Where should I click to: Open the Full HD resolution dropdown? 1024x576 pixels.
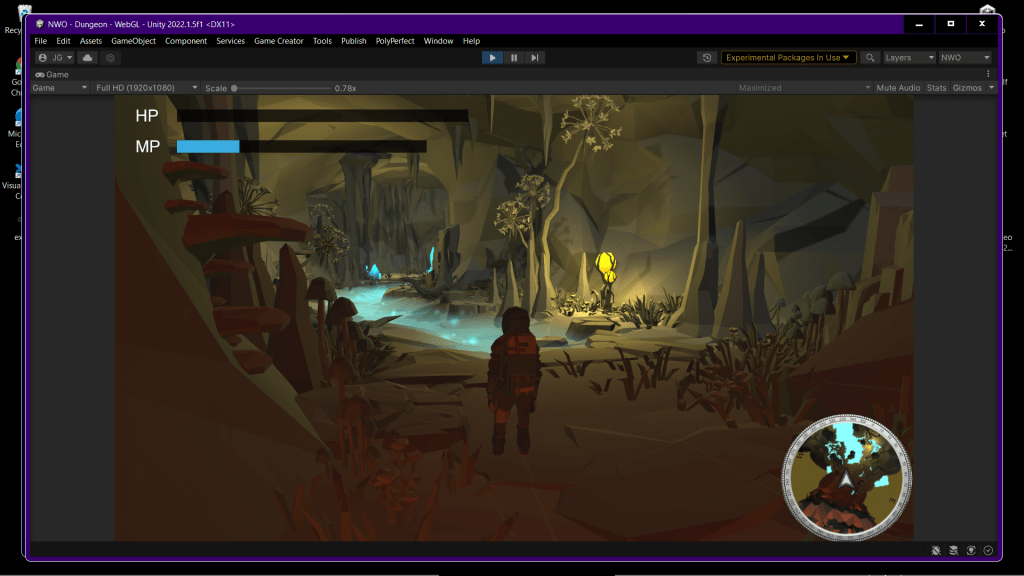[x=145, y=88]
